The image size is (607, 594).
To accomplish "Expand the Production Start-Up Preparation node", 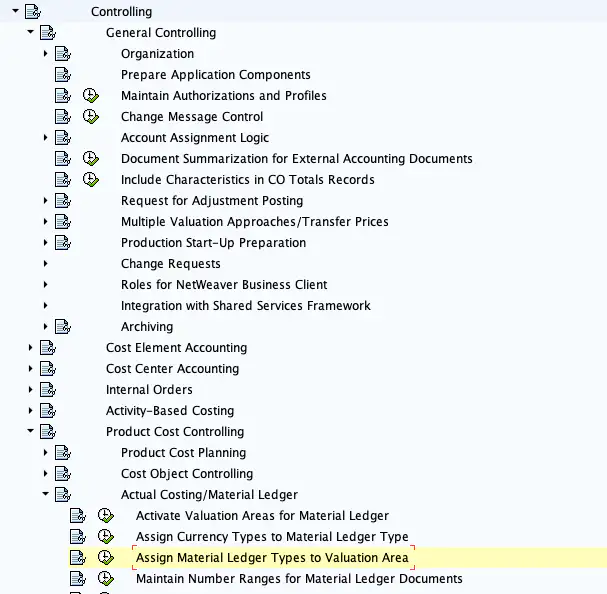I will pos(45,242).
